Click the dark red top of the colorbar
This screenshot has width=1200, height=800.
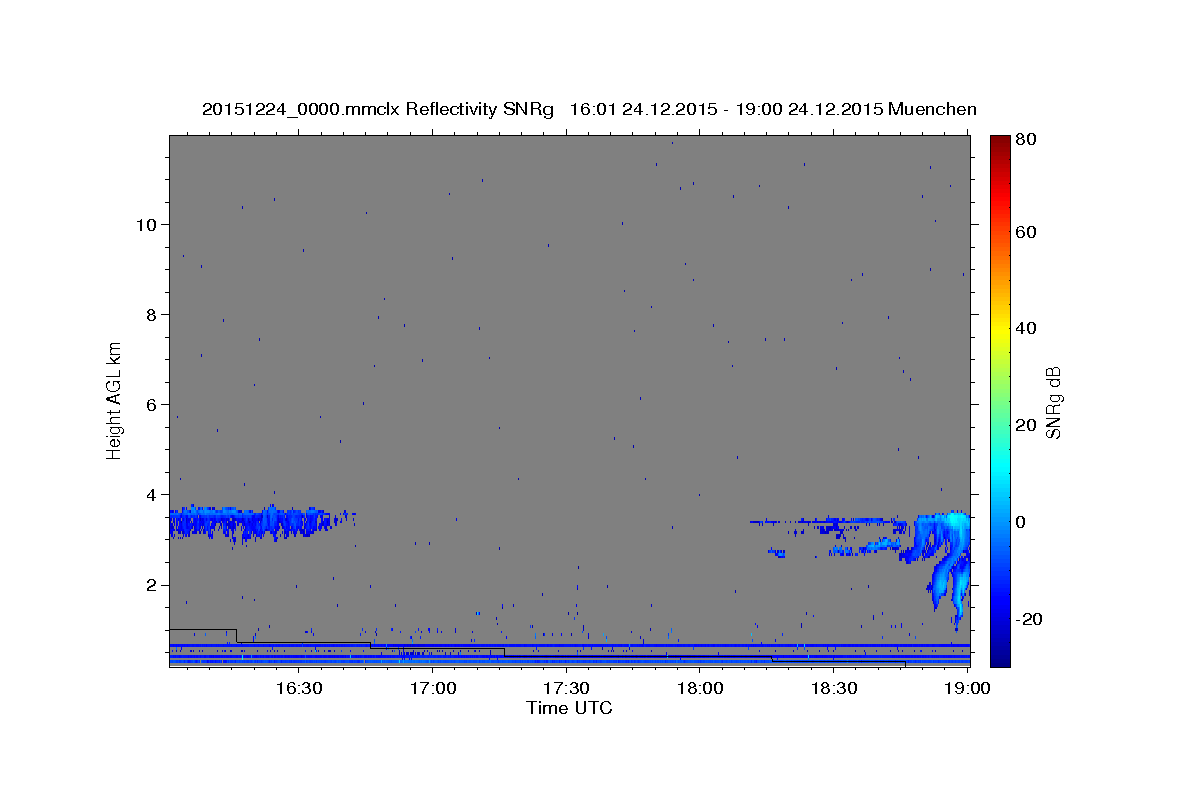tap(1000, 142)
